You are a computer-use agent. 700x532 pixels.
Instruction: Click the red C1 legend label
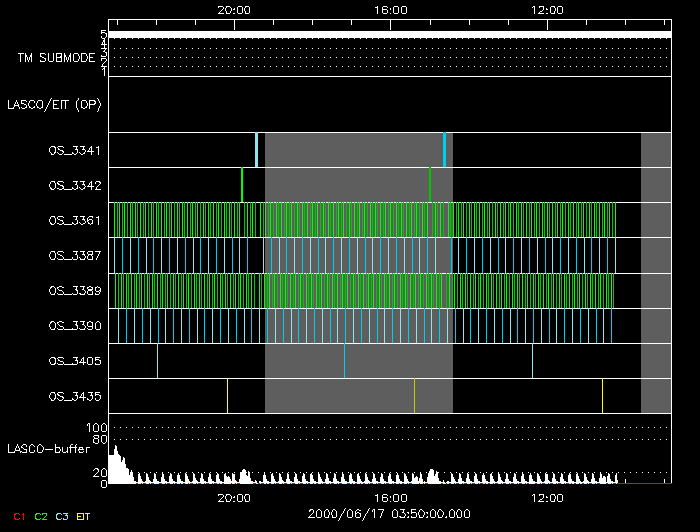(19, 516)
